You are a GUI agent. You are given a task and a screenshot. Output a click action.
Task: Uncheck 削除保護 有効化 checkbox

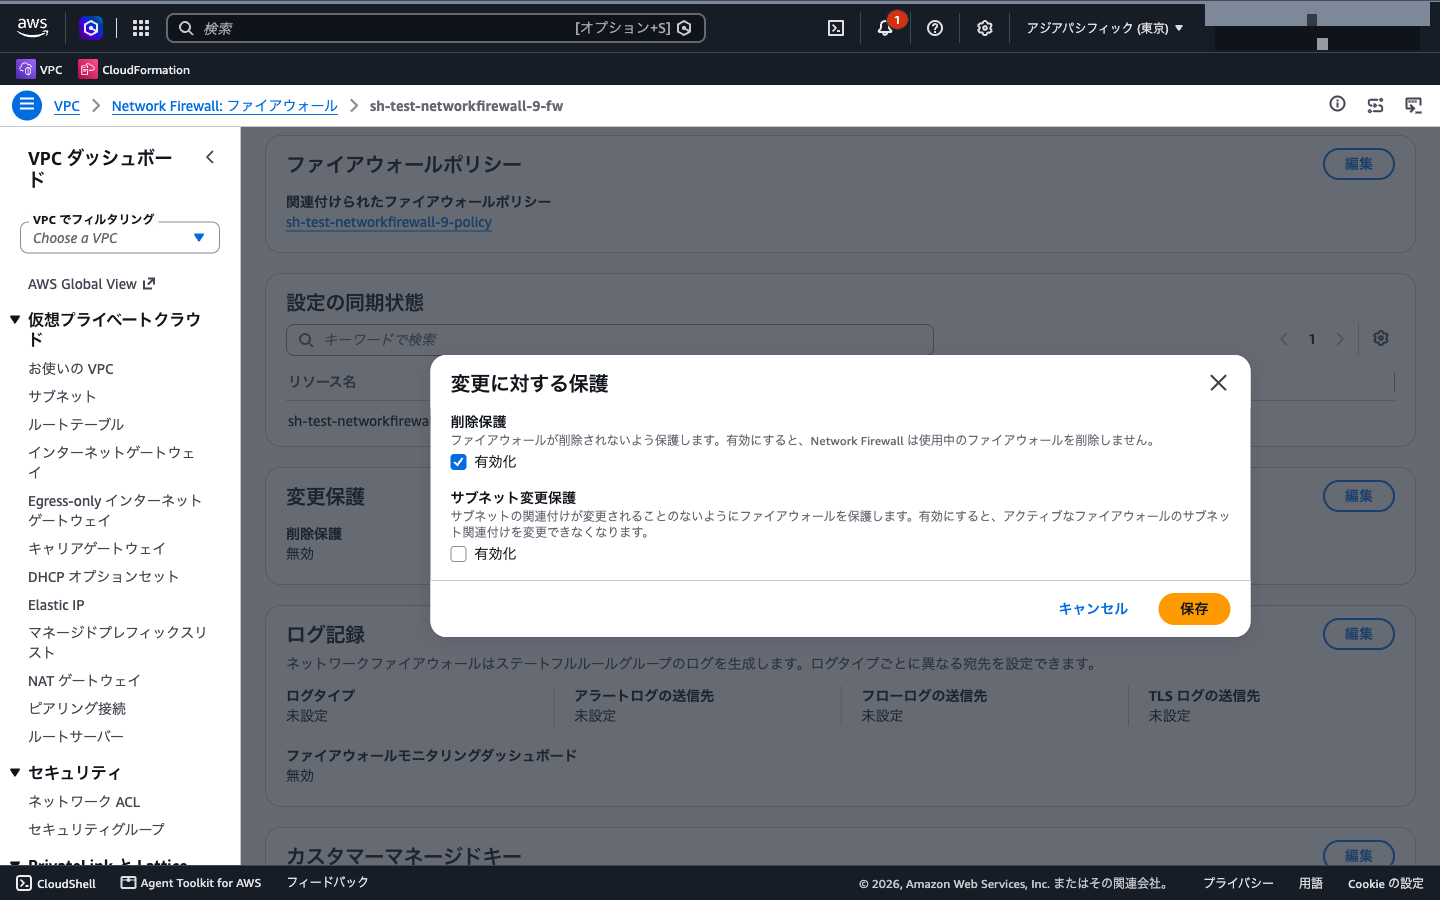458,462
